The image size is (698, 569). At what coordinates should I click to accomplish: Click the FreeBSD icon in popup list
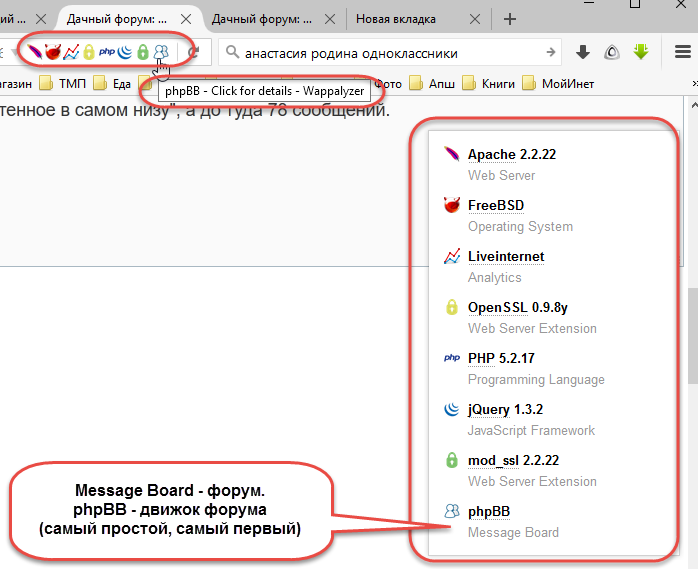pyautogui.click(x=451, y=205)
